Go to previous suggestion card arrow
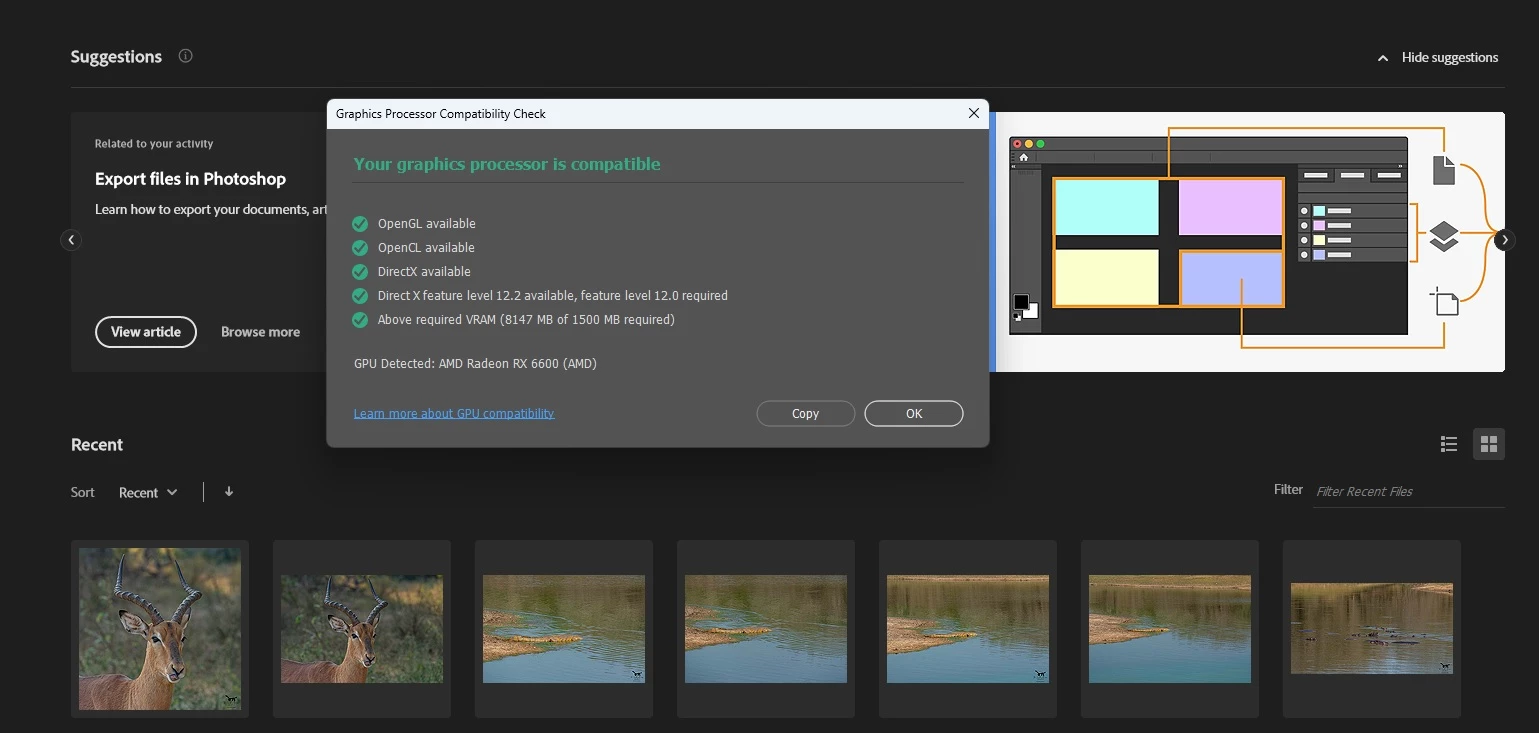The image size is (1539, 734). [x=71, y=240]
